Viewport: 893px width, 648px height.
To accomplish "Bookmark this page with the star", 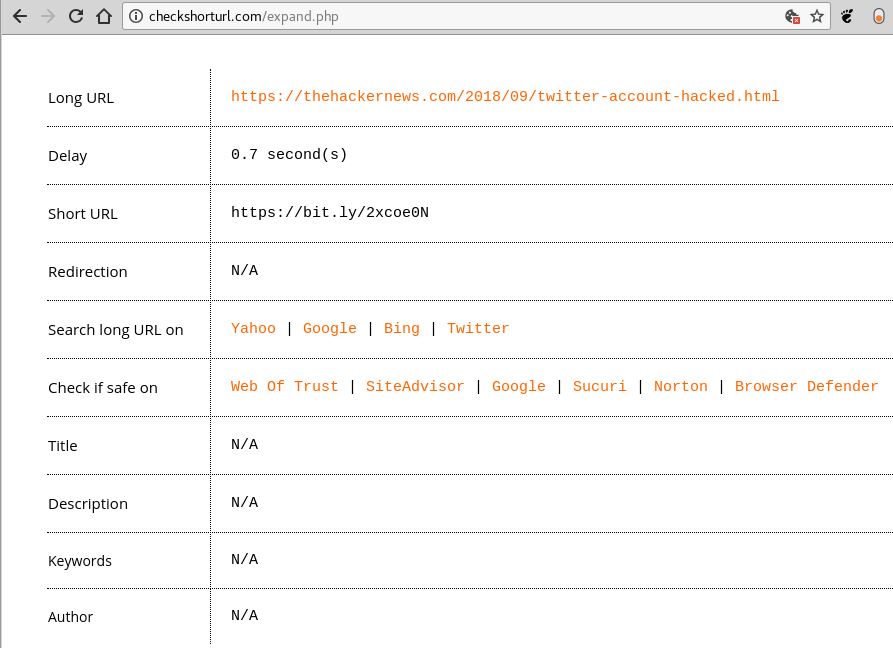I will (x=817, y=16).
